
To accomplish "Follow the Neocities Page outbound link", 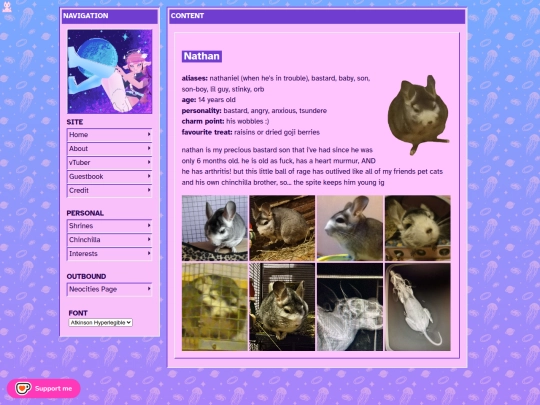I will [110, 289].
